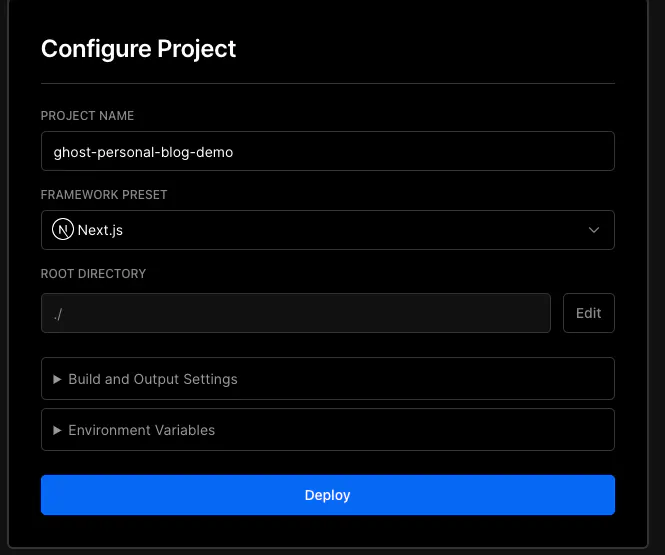Viewport: 665px width, 555px height.
Task: Click the Configure Project heading
Action: click(x=138, y=49)
